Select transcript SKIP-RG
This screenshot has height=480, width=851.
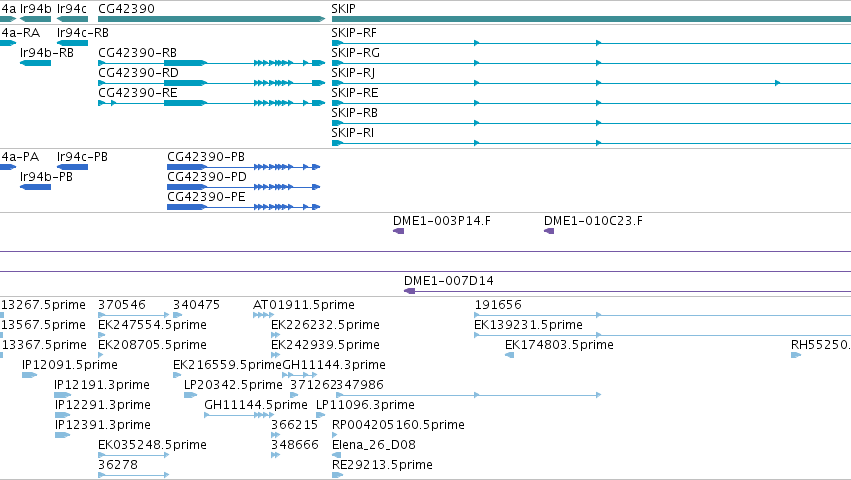(591, 63)
